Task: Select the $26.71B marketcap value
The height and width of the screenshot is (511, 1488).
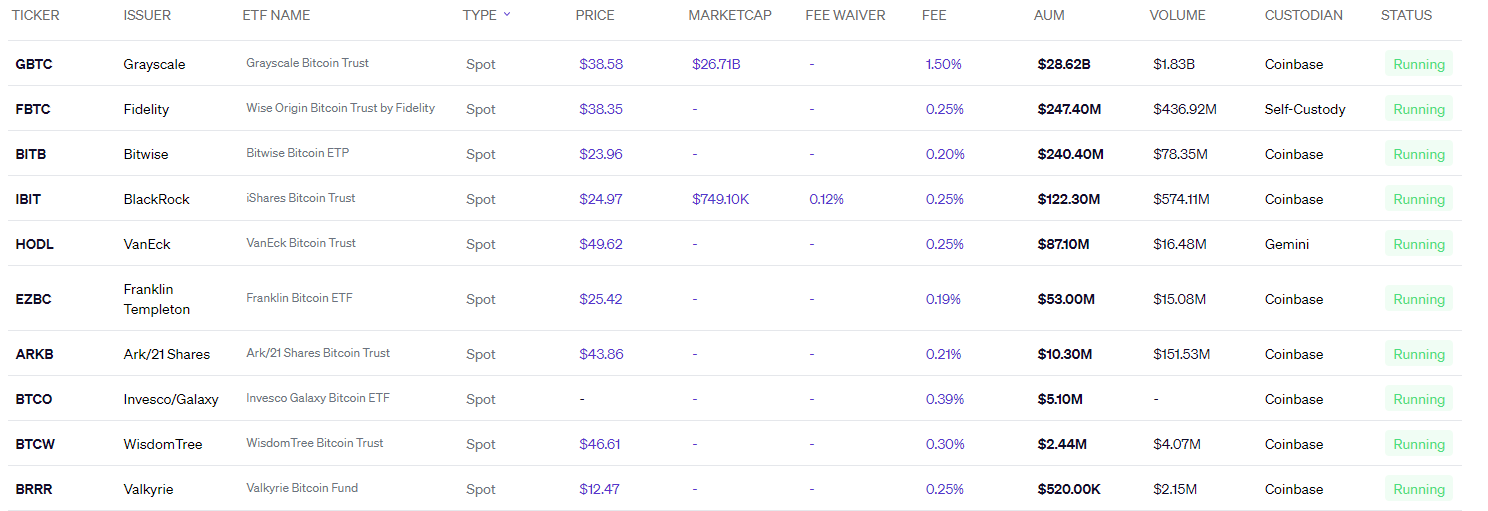Action: [x=716, y=64]
